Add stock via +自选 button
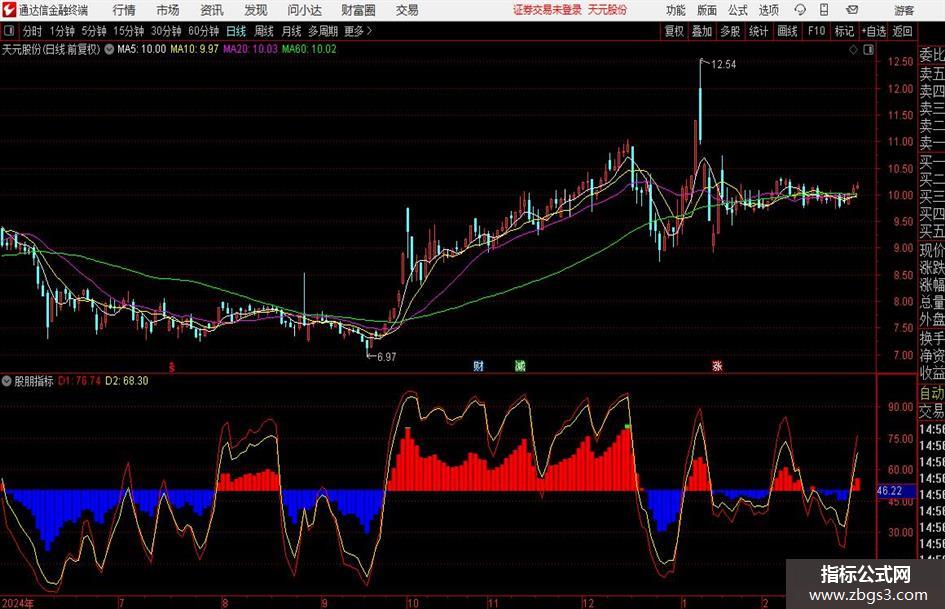The image size is (945, 609). click(x=873, y=31)
